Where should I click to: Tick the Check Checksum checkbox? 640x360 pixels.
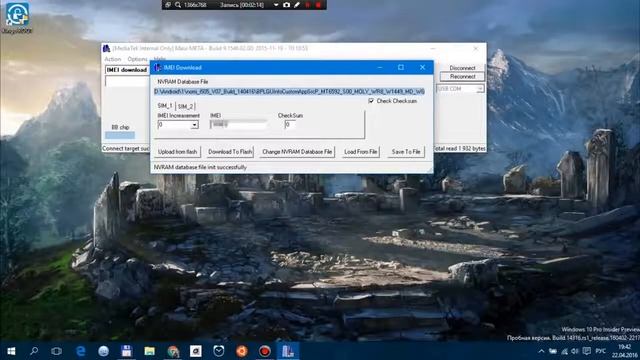pyautogui.click(x=371, y=101)
